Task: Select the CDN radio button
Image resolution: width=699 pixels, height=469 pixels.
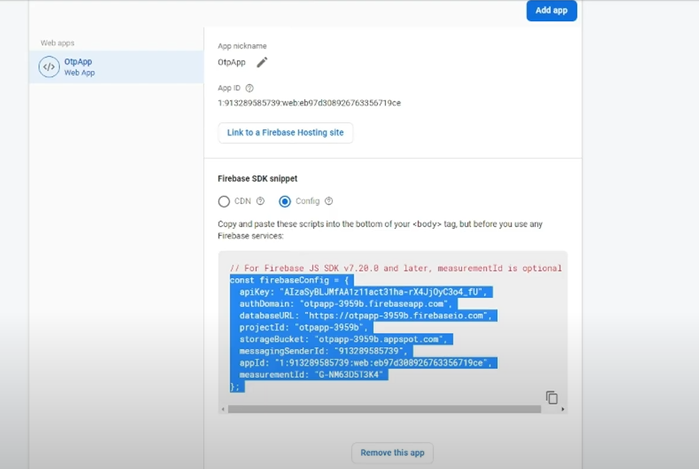Action: click(225, 201)
